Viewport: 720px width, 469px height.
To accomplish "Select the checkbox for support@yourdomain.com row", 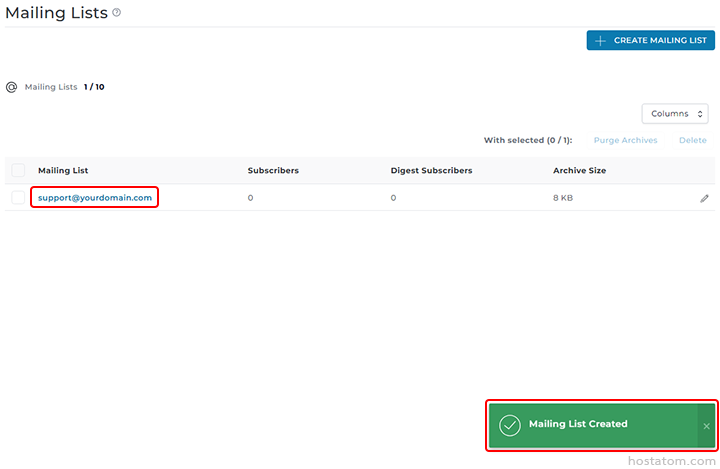I will (x=18, y=198).
